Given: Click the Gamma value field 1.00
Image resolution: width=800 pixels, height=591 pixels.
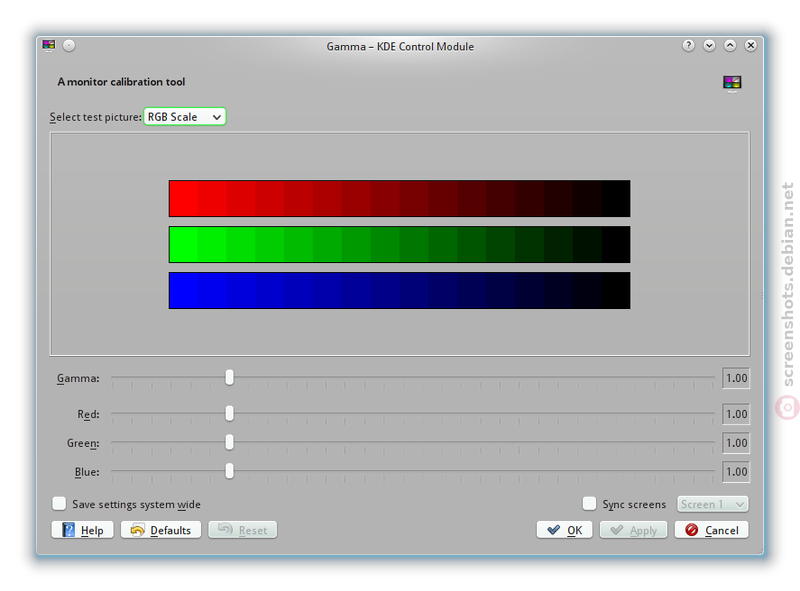Looking at the screenshot, I should [x=736, y=378].
